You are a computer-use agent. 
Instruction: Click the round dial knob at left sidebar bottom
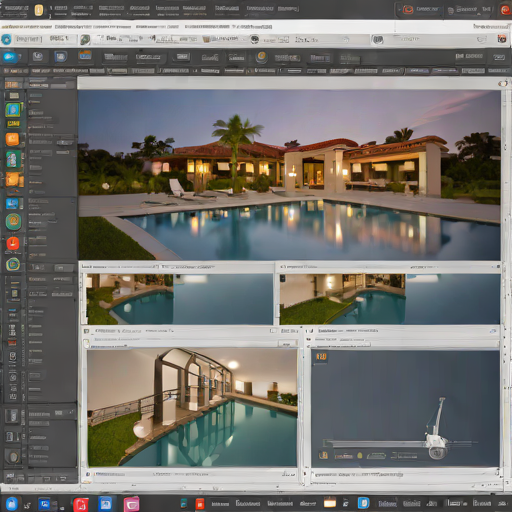(13, 457)
